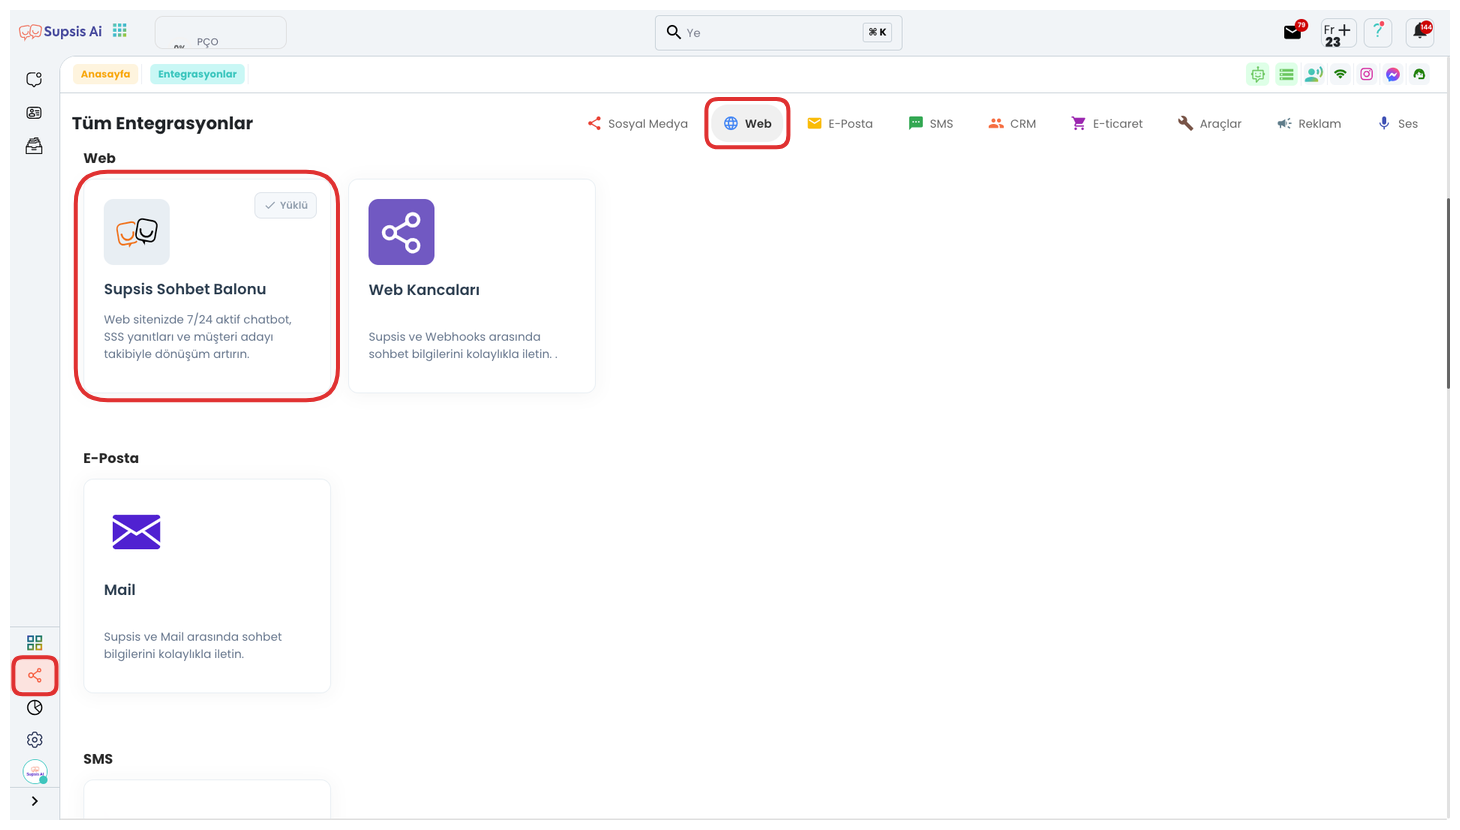Open the mail inbox with 79 badge
The image size is (1460, 830).
click(1294, 31)
